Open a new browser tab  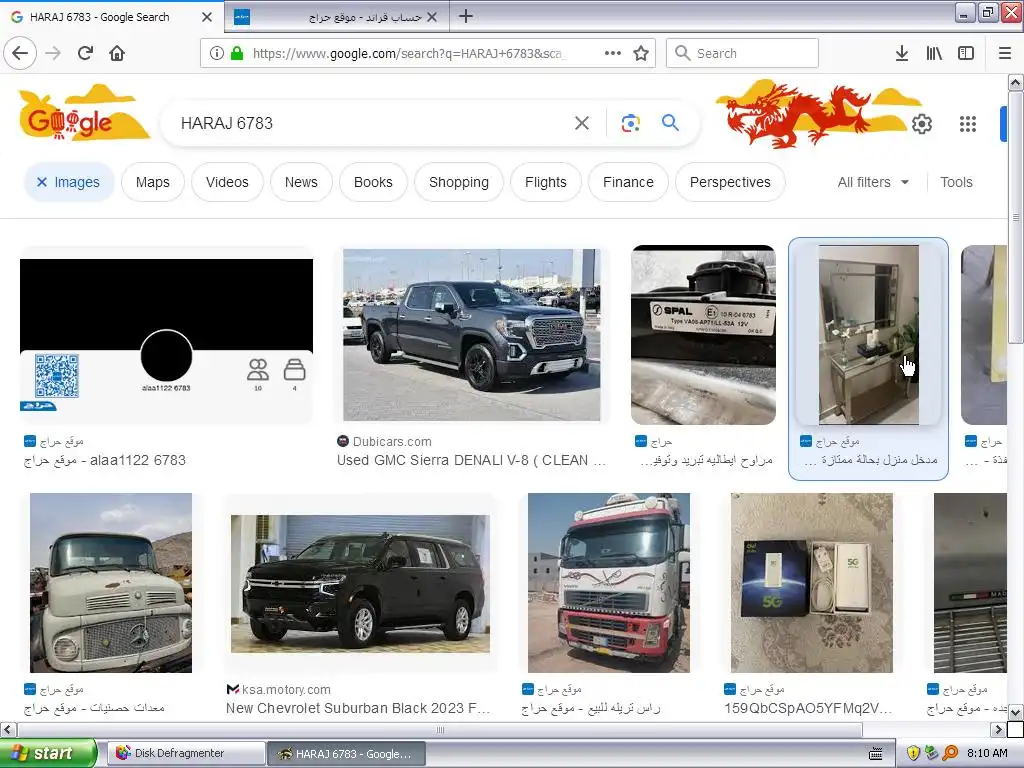[466, 16]
